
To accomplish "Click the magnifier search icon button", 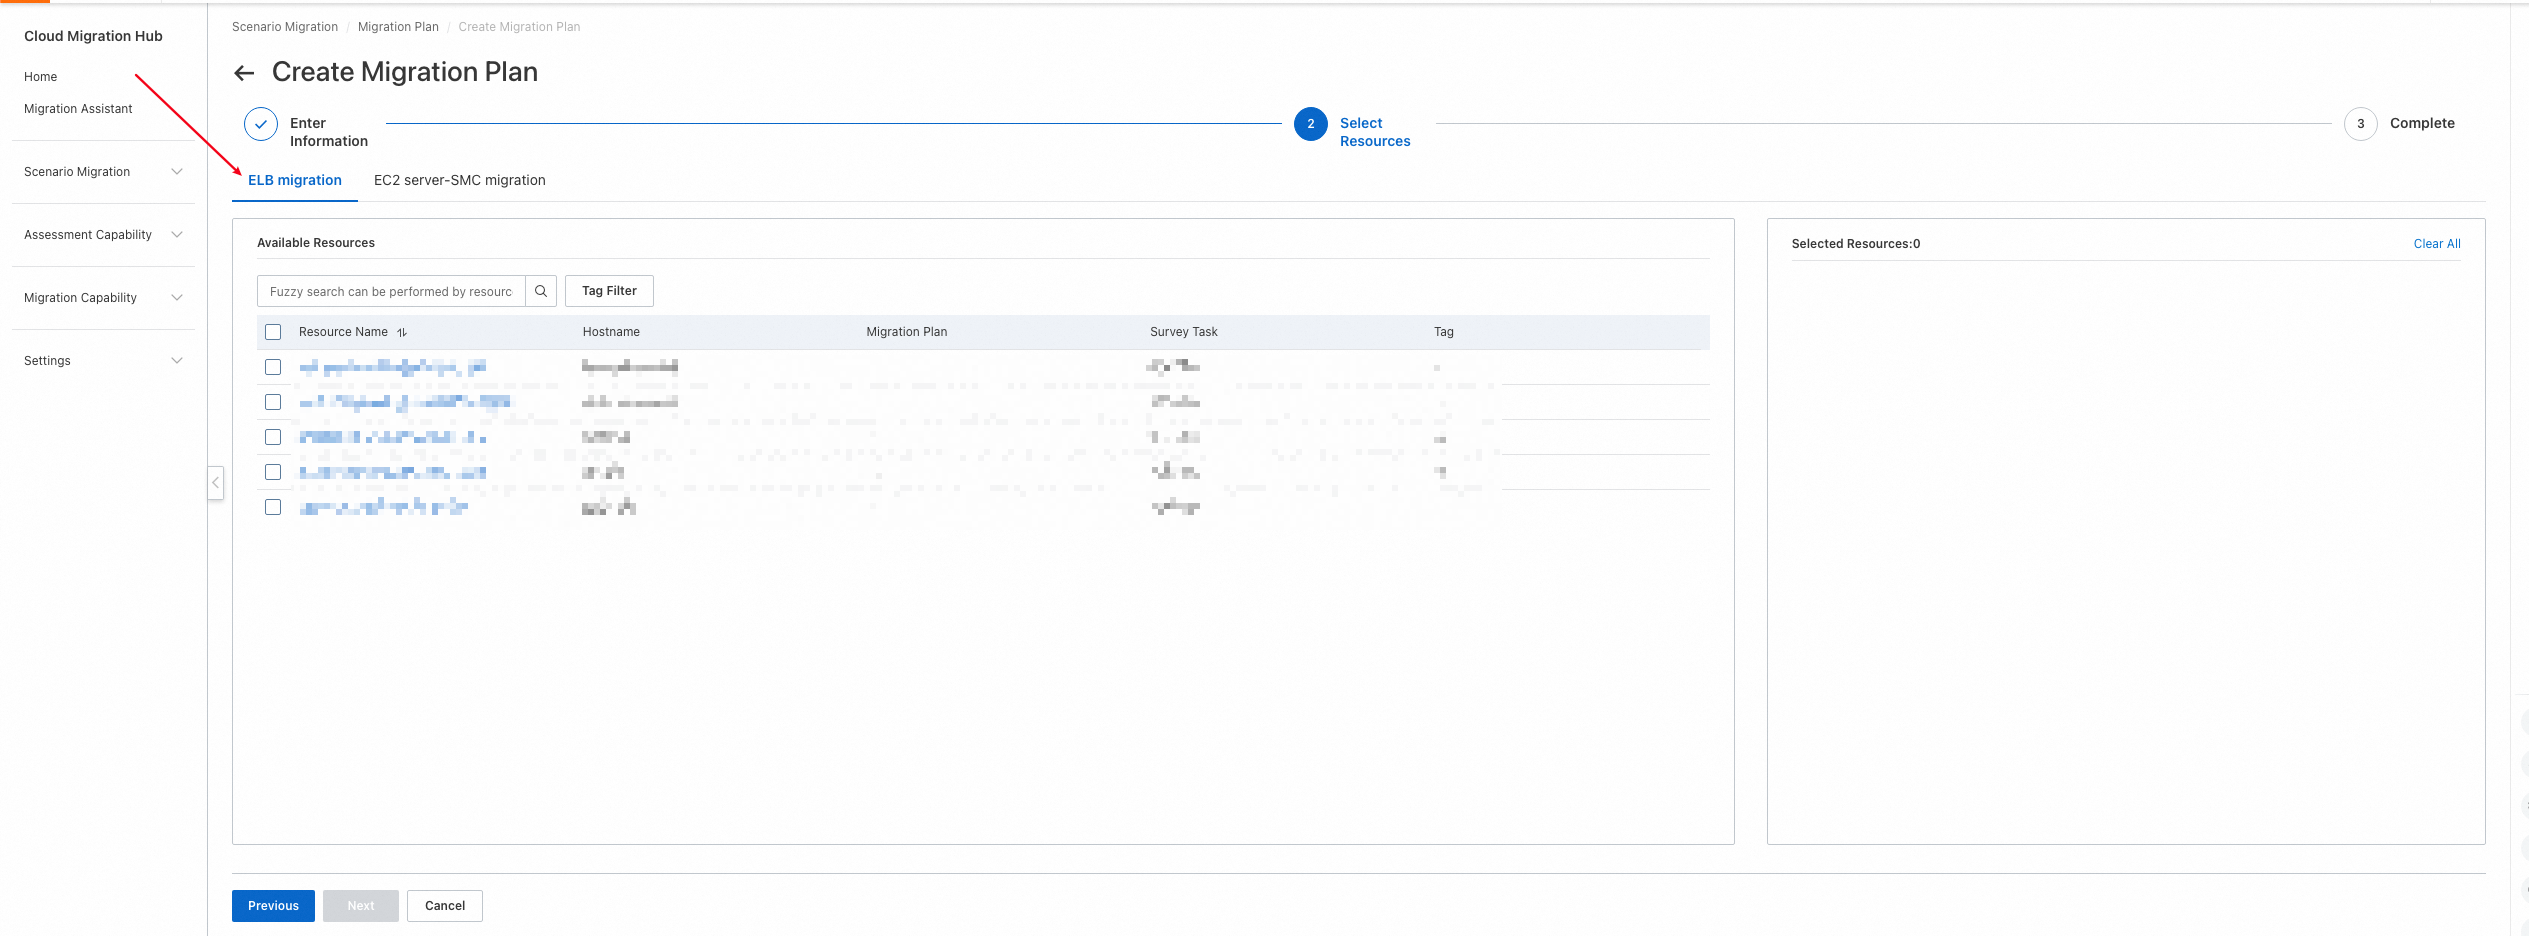I will [541, 291].
